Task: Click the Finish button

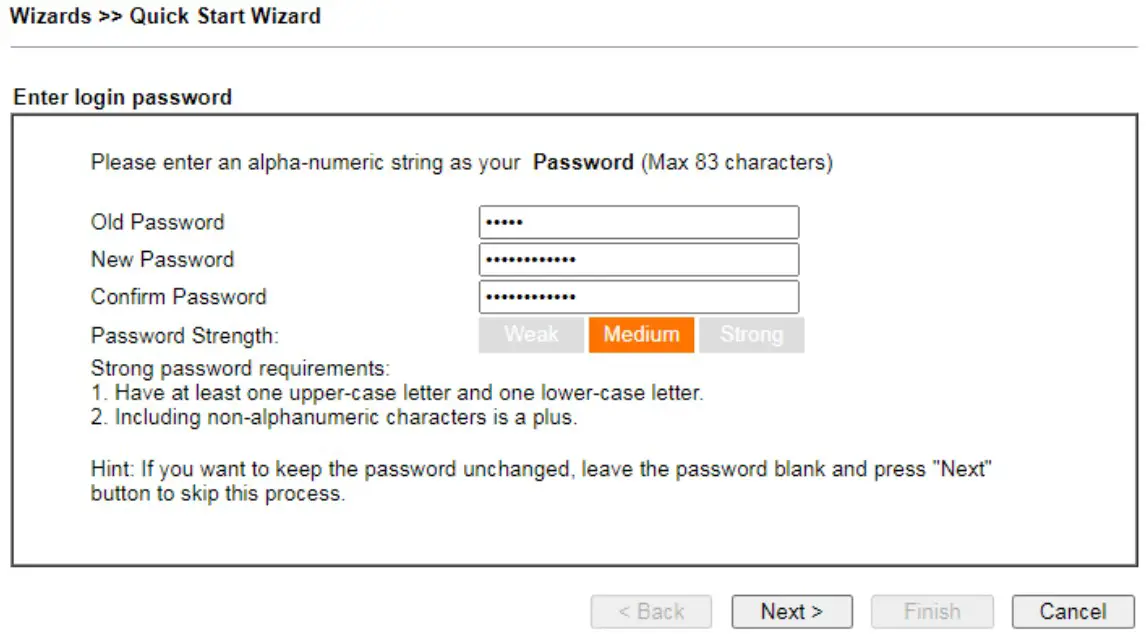Action: coord(932,611)
